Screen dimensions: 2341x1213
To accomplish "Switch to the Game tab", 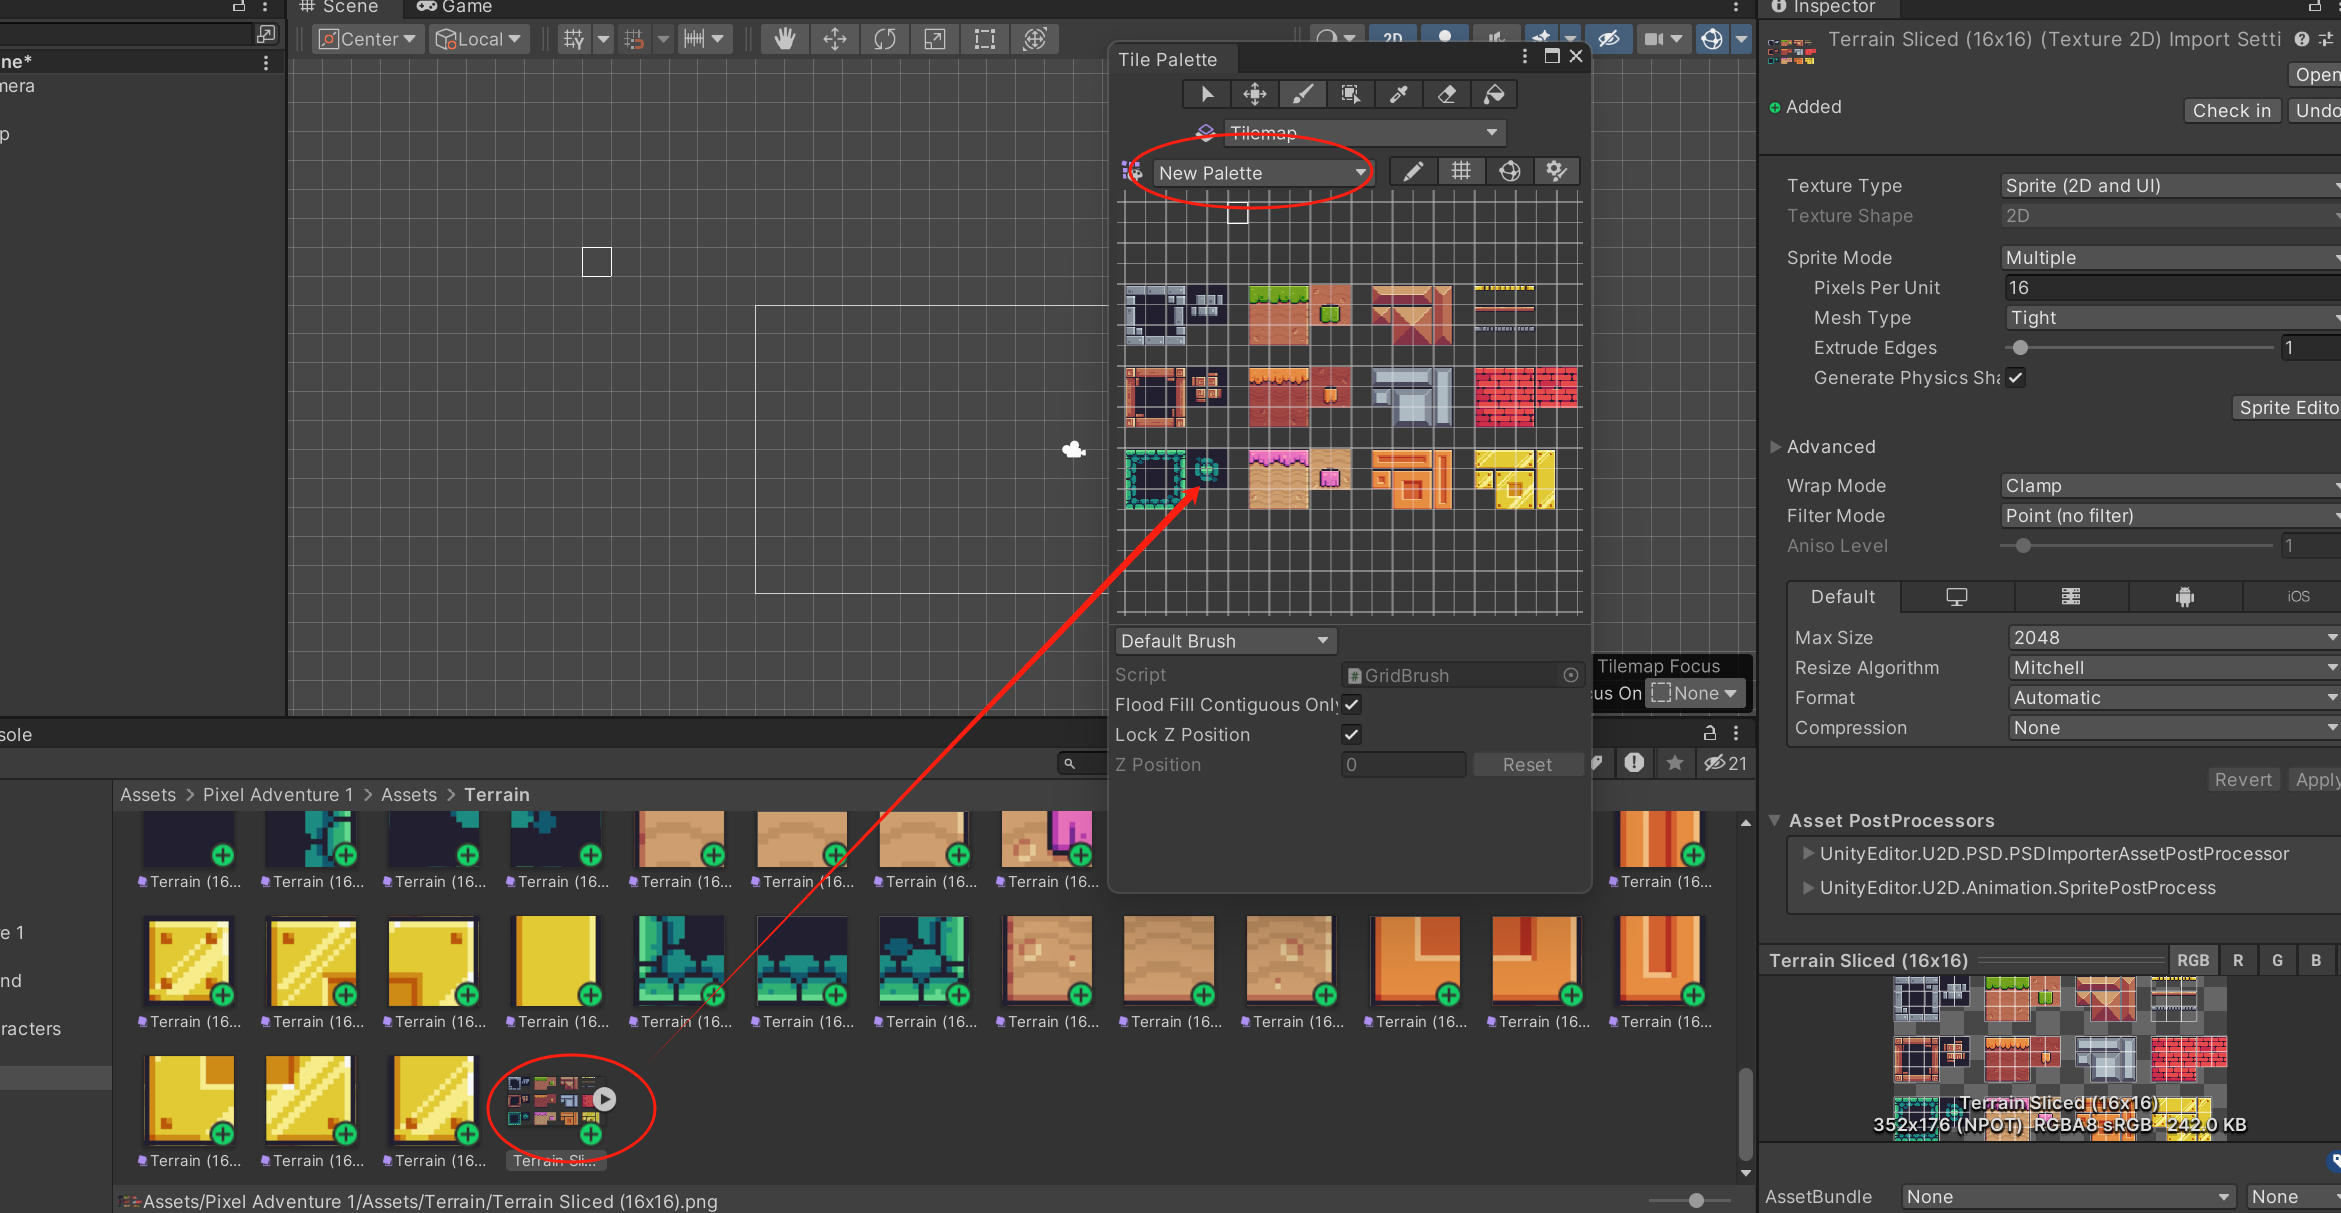I will [x=455, y=7].
